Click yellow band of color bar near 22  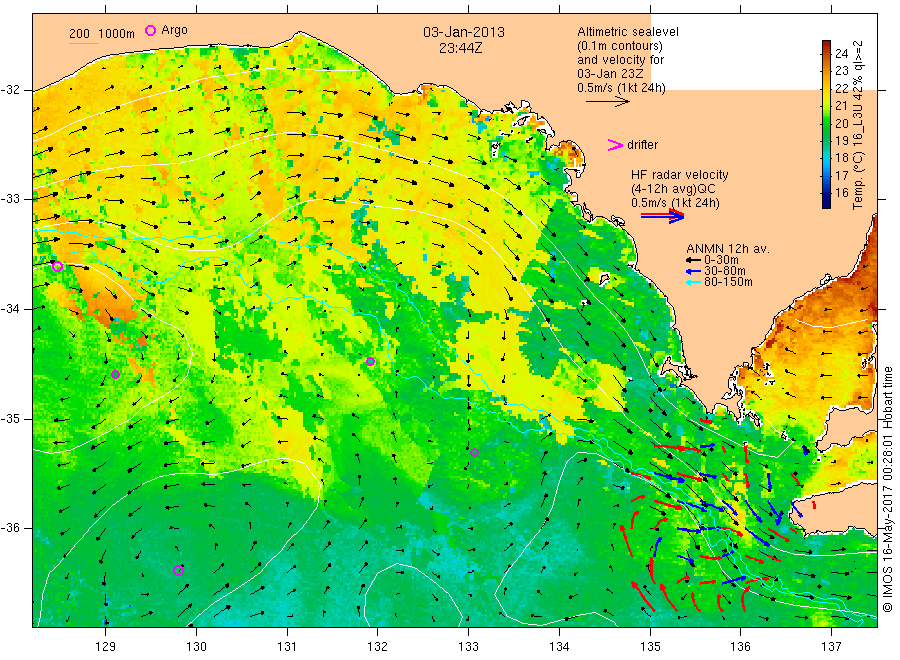click(x=826, y=89)
